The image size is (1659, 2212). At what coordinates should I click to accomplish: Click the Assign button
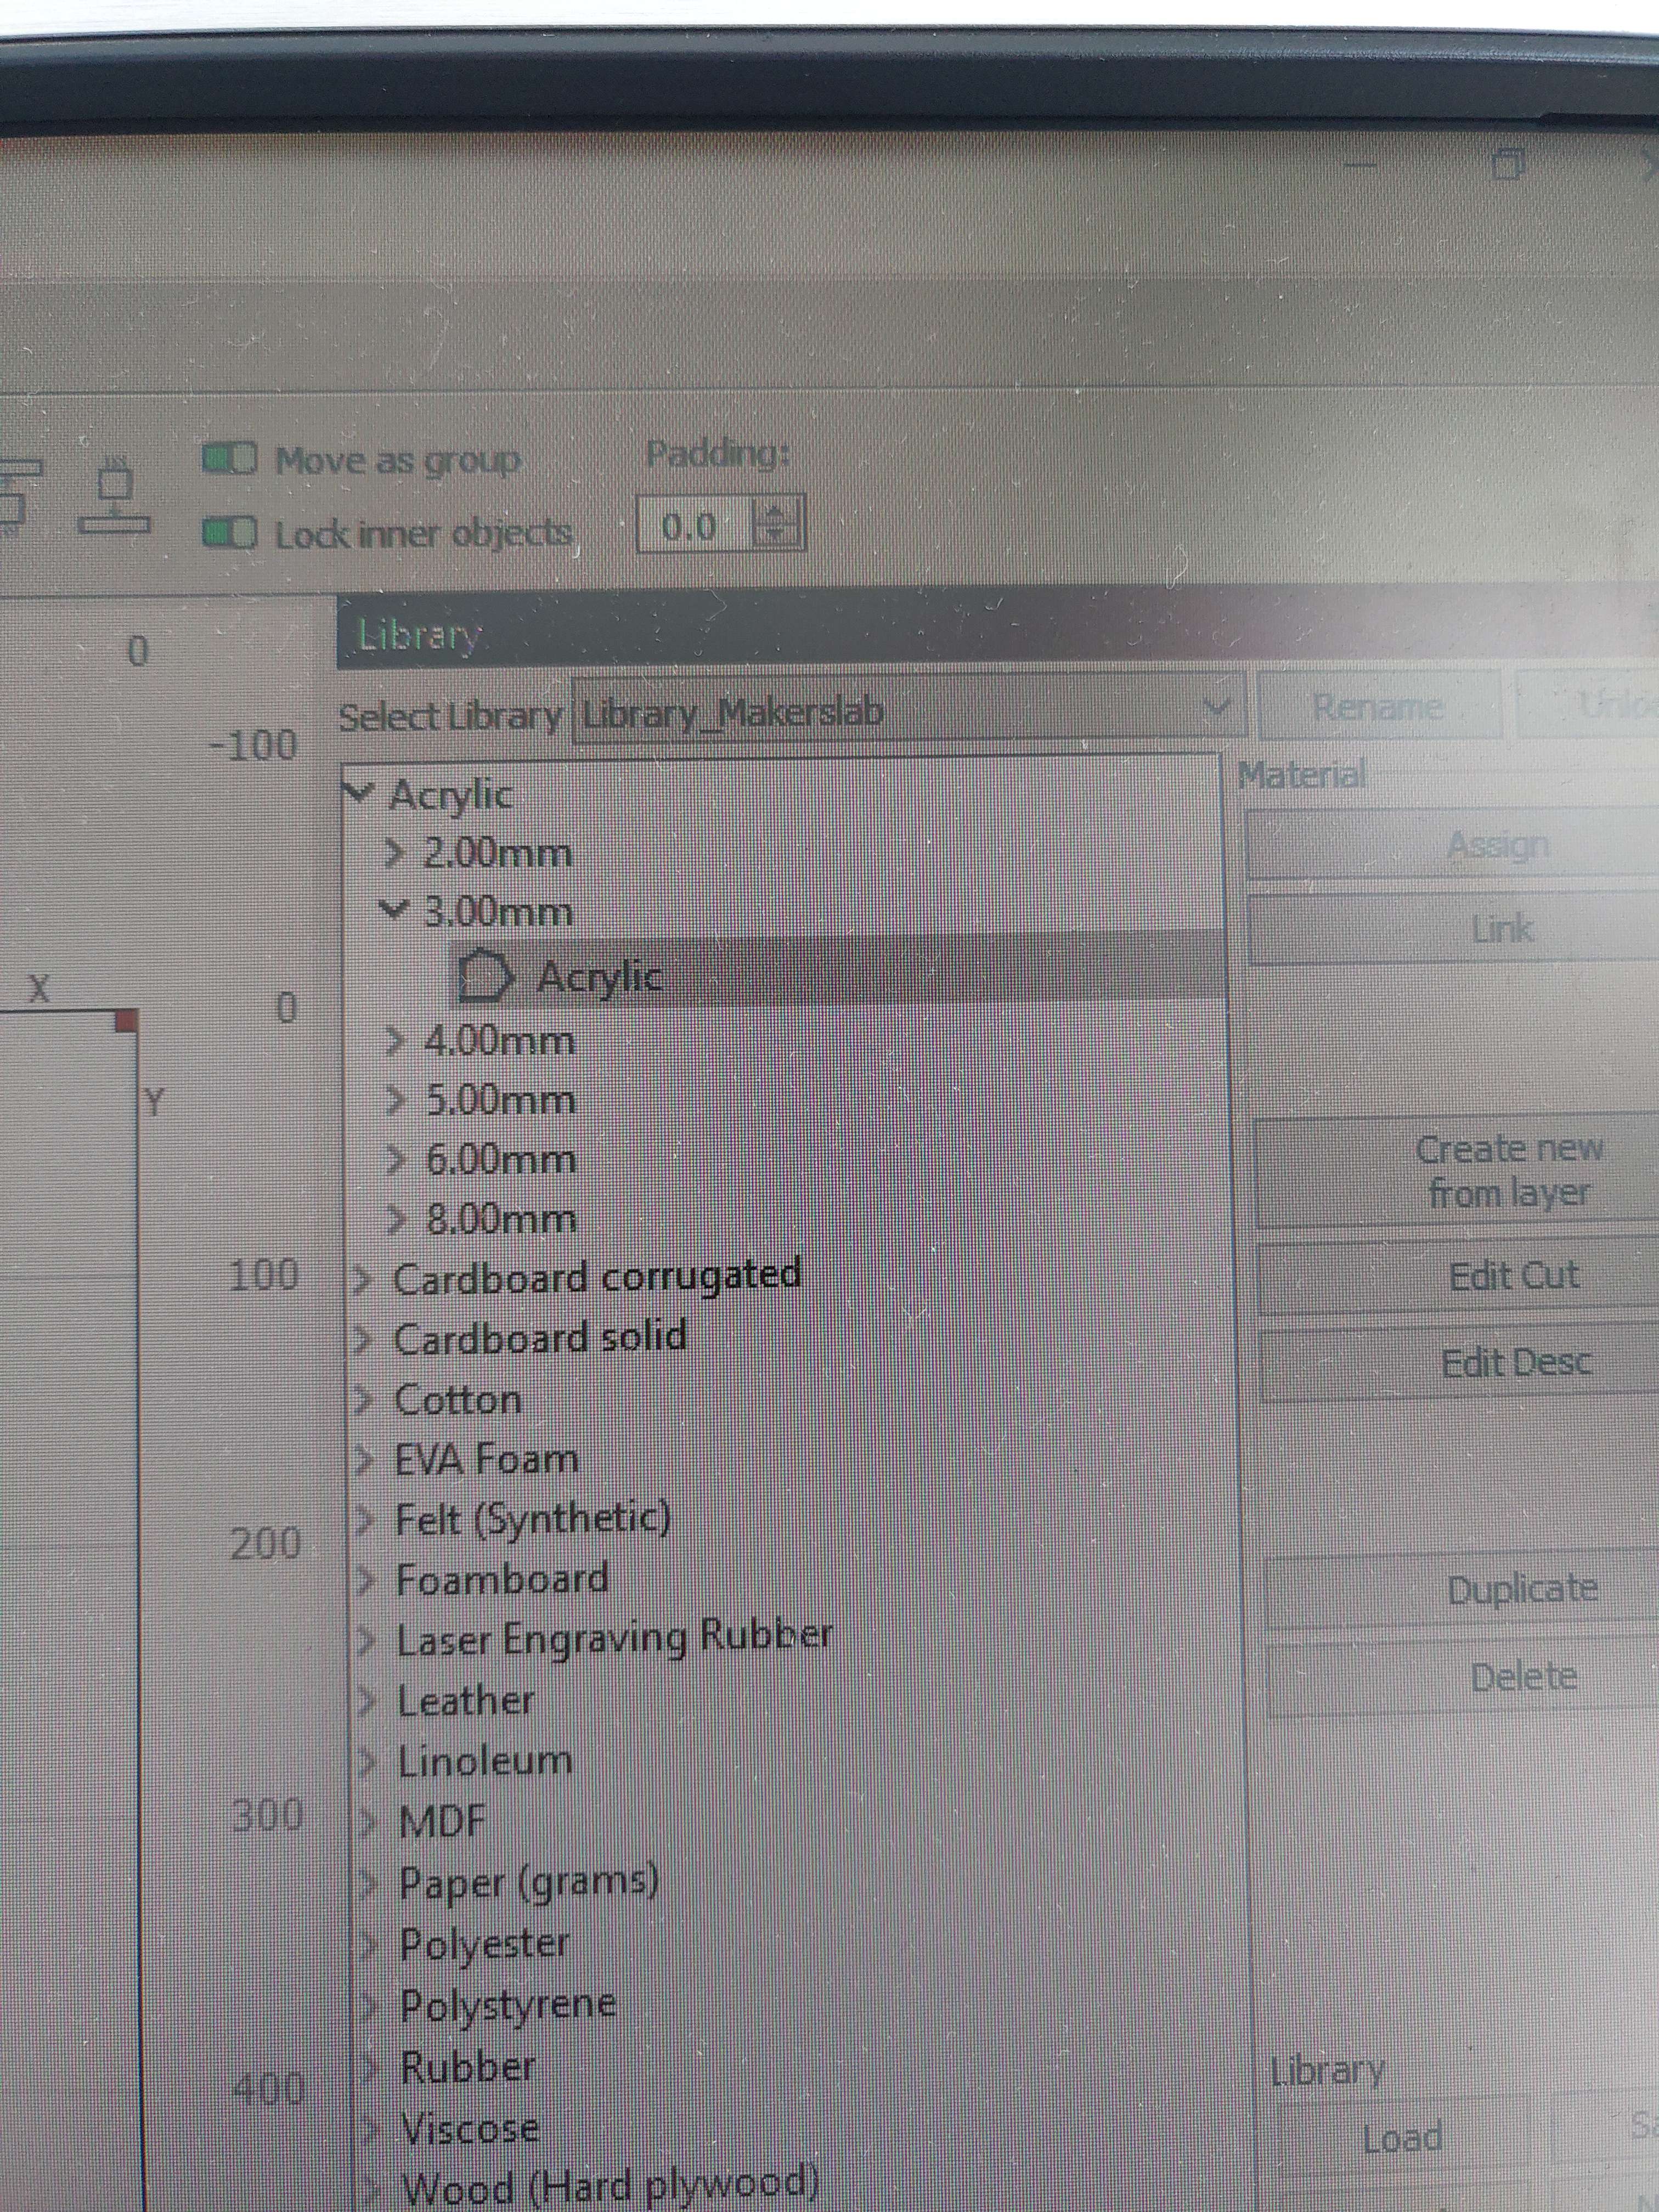(x=1496, y=846)
